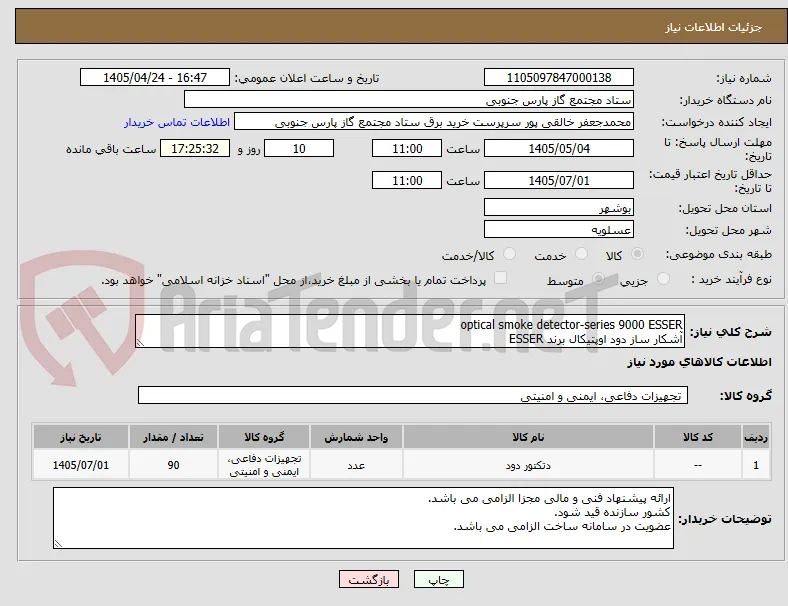The height and width of the screenshot is (606, 788).
Task: Select the جزیی purchase type radio
Action: click(663, 278)
